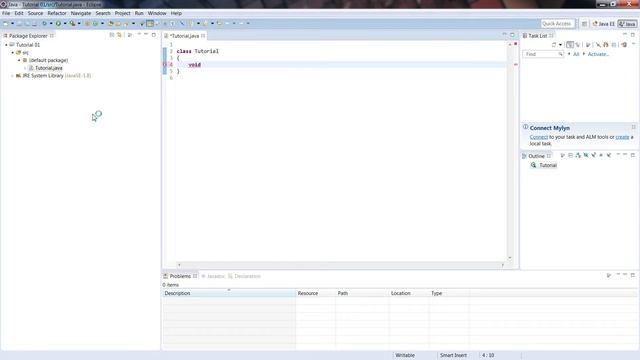Viewport: 640px width, 360px height.
Task: Close the Connect Mylyn notice
Action: click(633, 127)
